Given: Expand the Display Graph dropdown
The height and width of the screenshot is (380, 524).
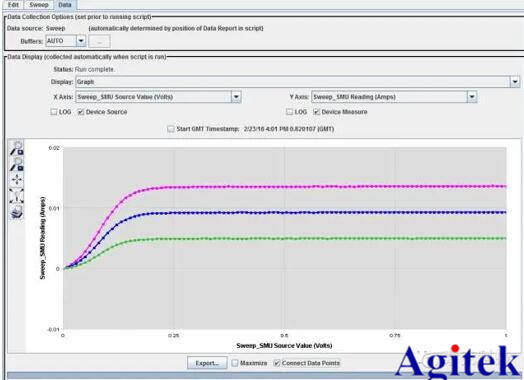Looking at the screenshot, I should [x=515, y=82].
